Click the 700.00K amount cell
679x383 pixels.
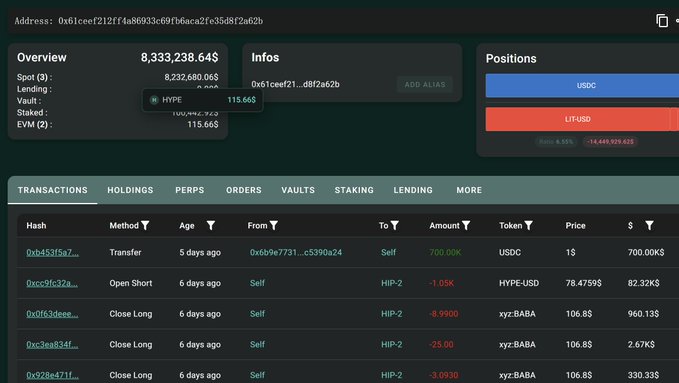pyautogui.click(x=445, y=252)
